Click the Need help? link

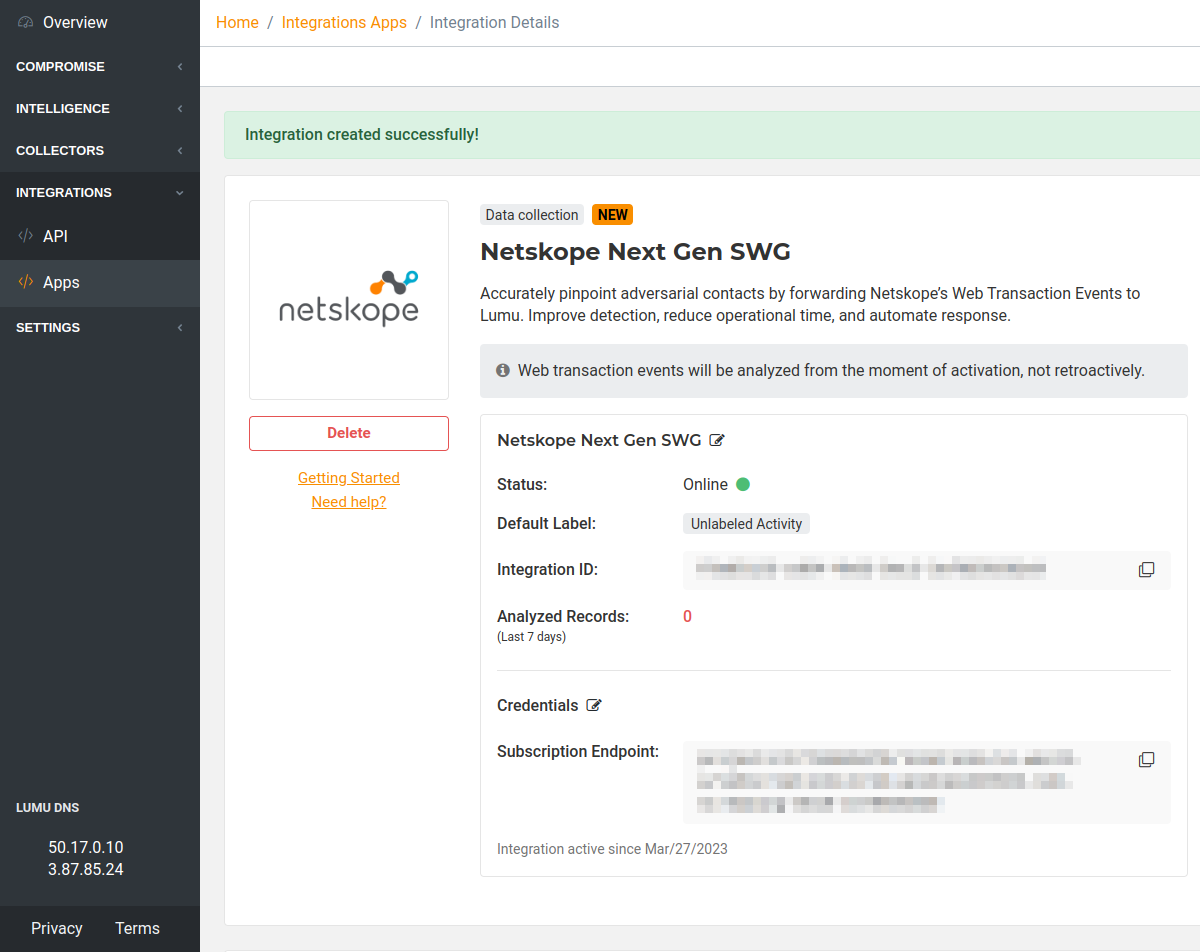click(349, 502)
